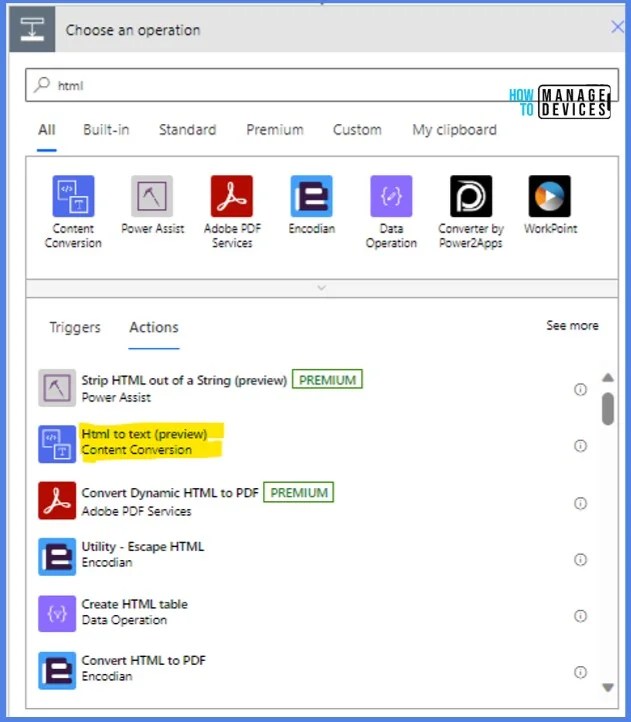Click the See more link

[x=572, y=326]
